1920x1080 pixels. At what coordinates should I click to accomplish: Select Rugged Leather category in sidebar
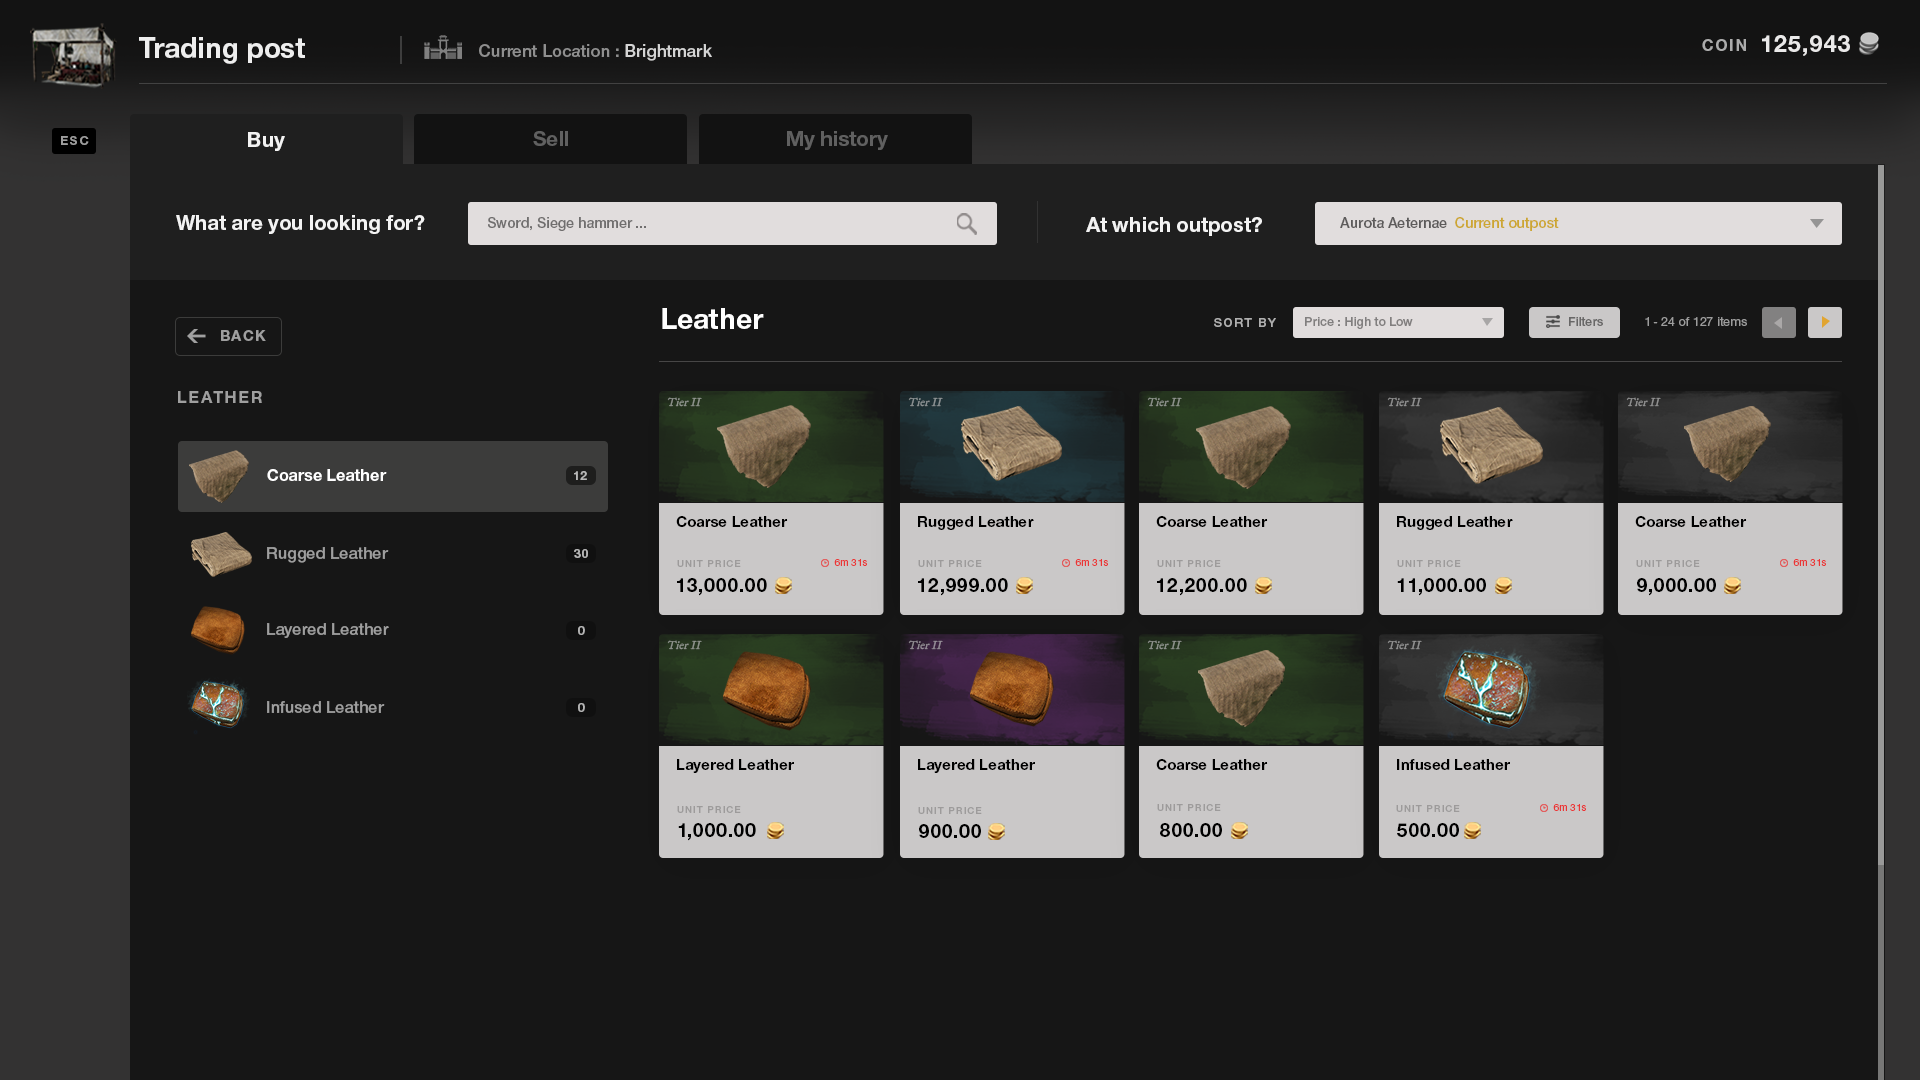tap(392, 553)
